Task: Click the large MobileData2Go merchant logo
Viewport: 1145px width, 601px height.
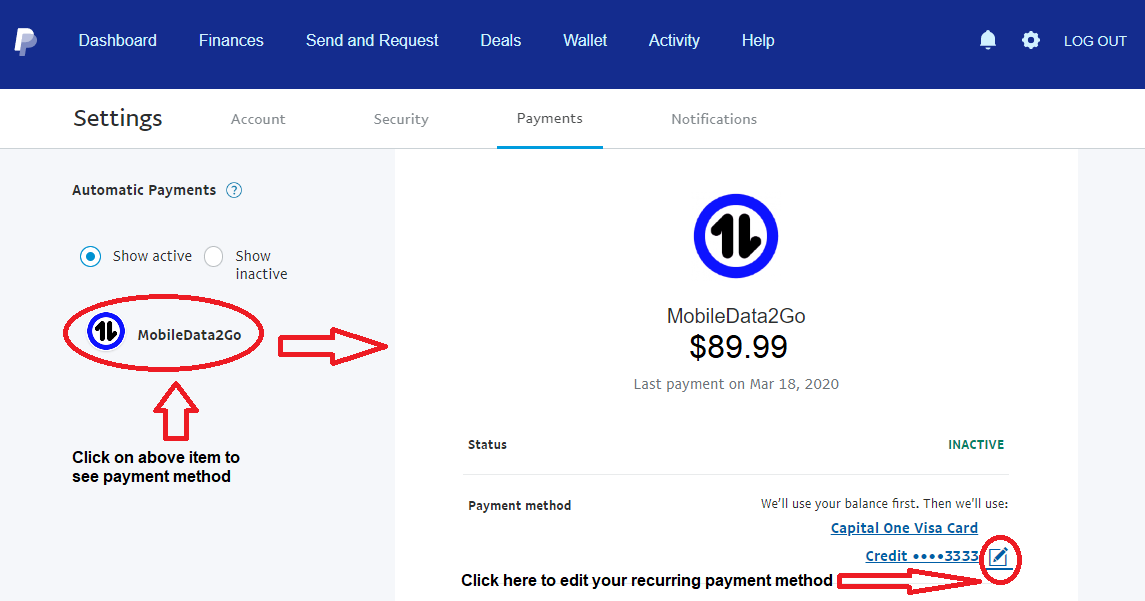Action: tap(735, 236)
